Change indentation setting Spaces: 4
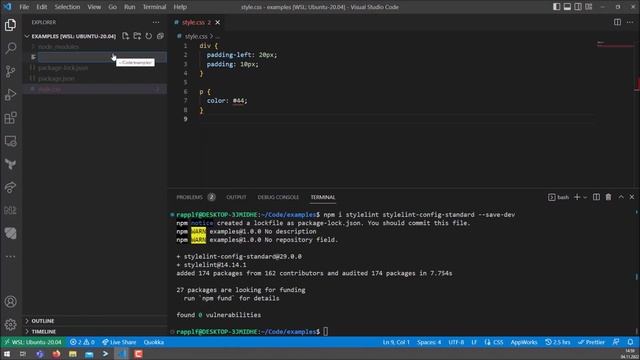The height and width of the screenshot is (360, 640). pos(429,342)
